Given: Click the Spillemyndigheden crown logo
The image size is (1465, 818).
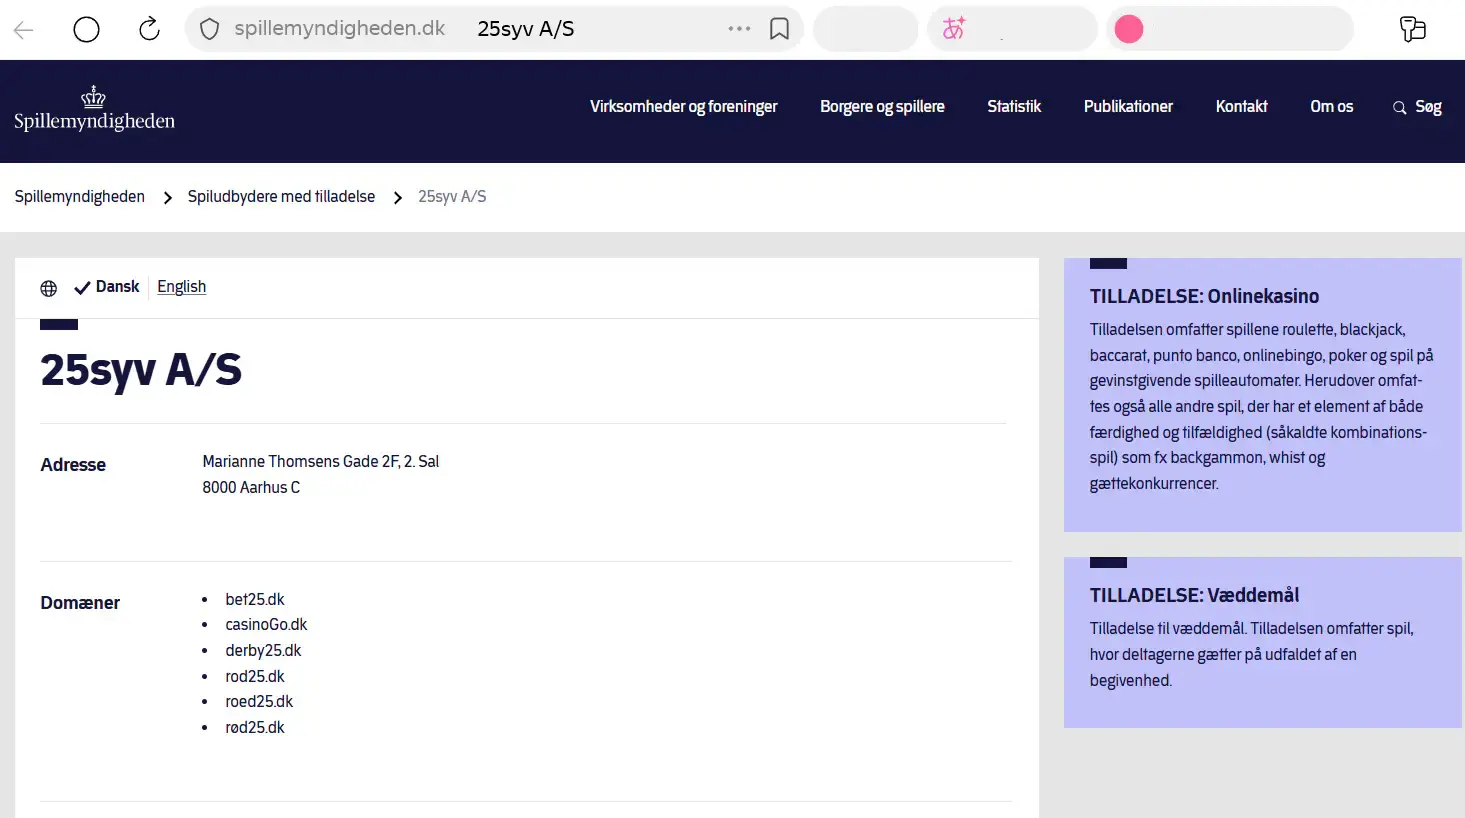Looking at the screenshot, I should [94, 110].
